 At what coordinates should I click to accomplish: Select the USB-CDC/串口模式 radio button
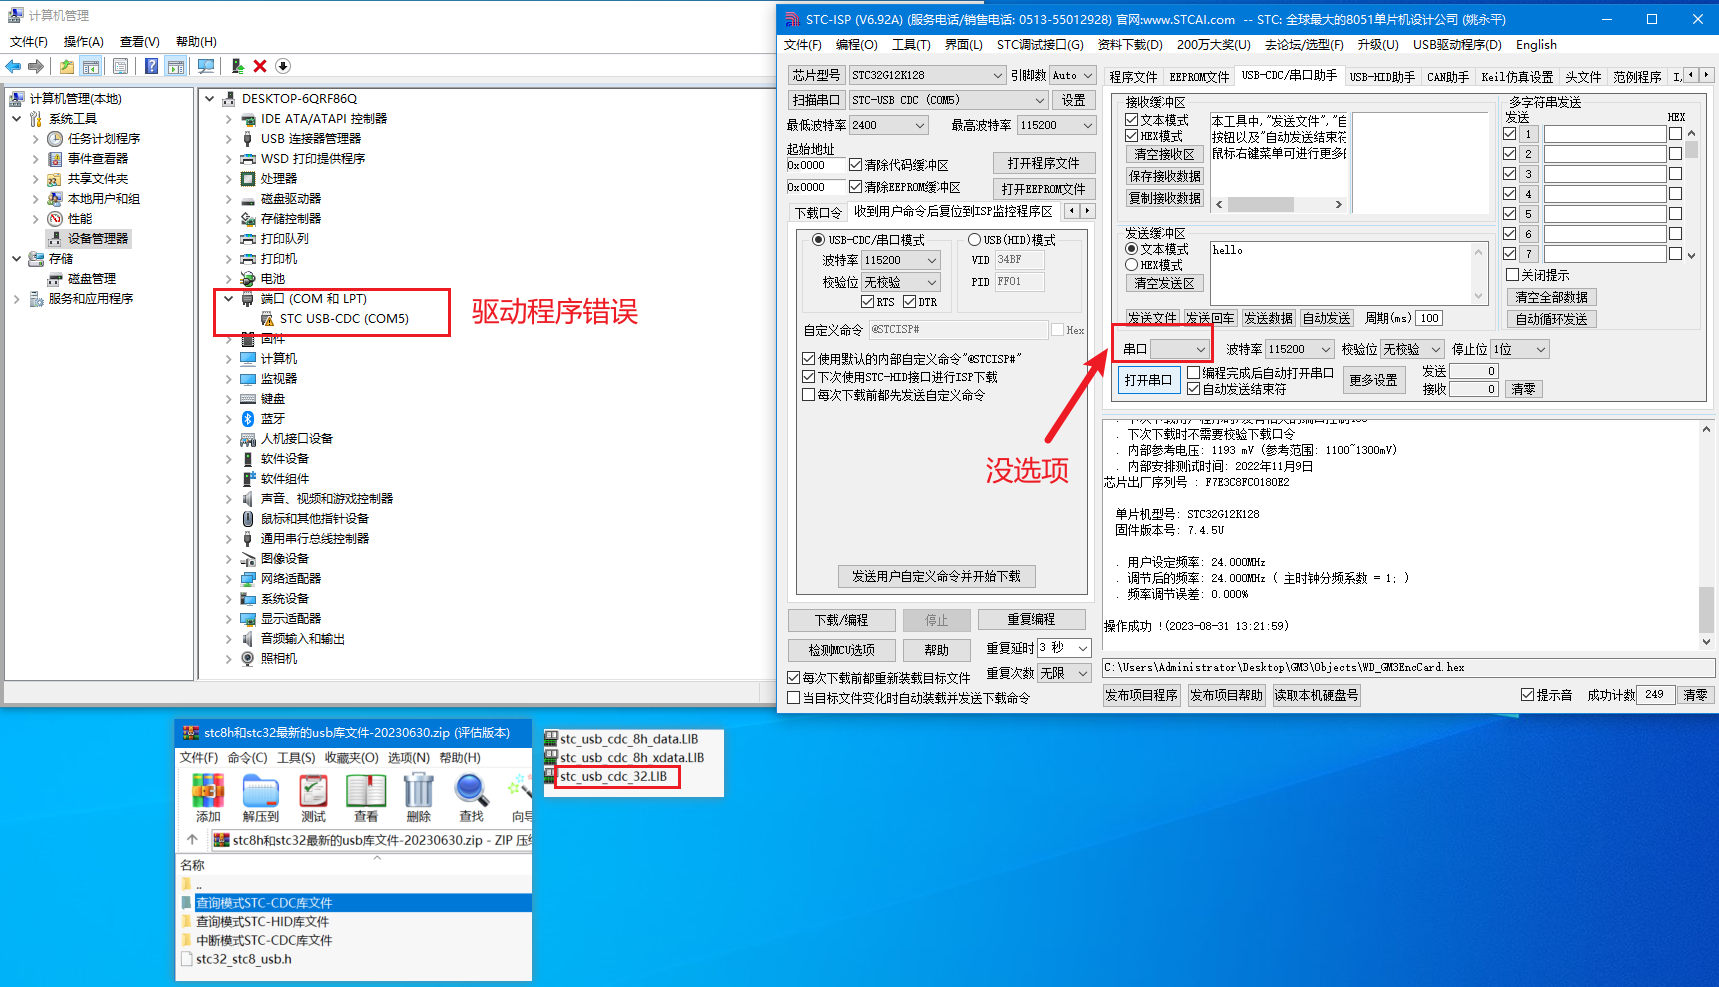(819, 240)
